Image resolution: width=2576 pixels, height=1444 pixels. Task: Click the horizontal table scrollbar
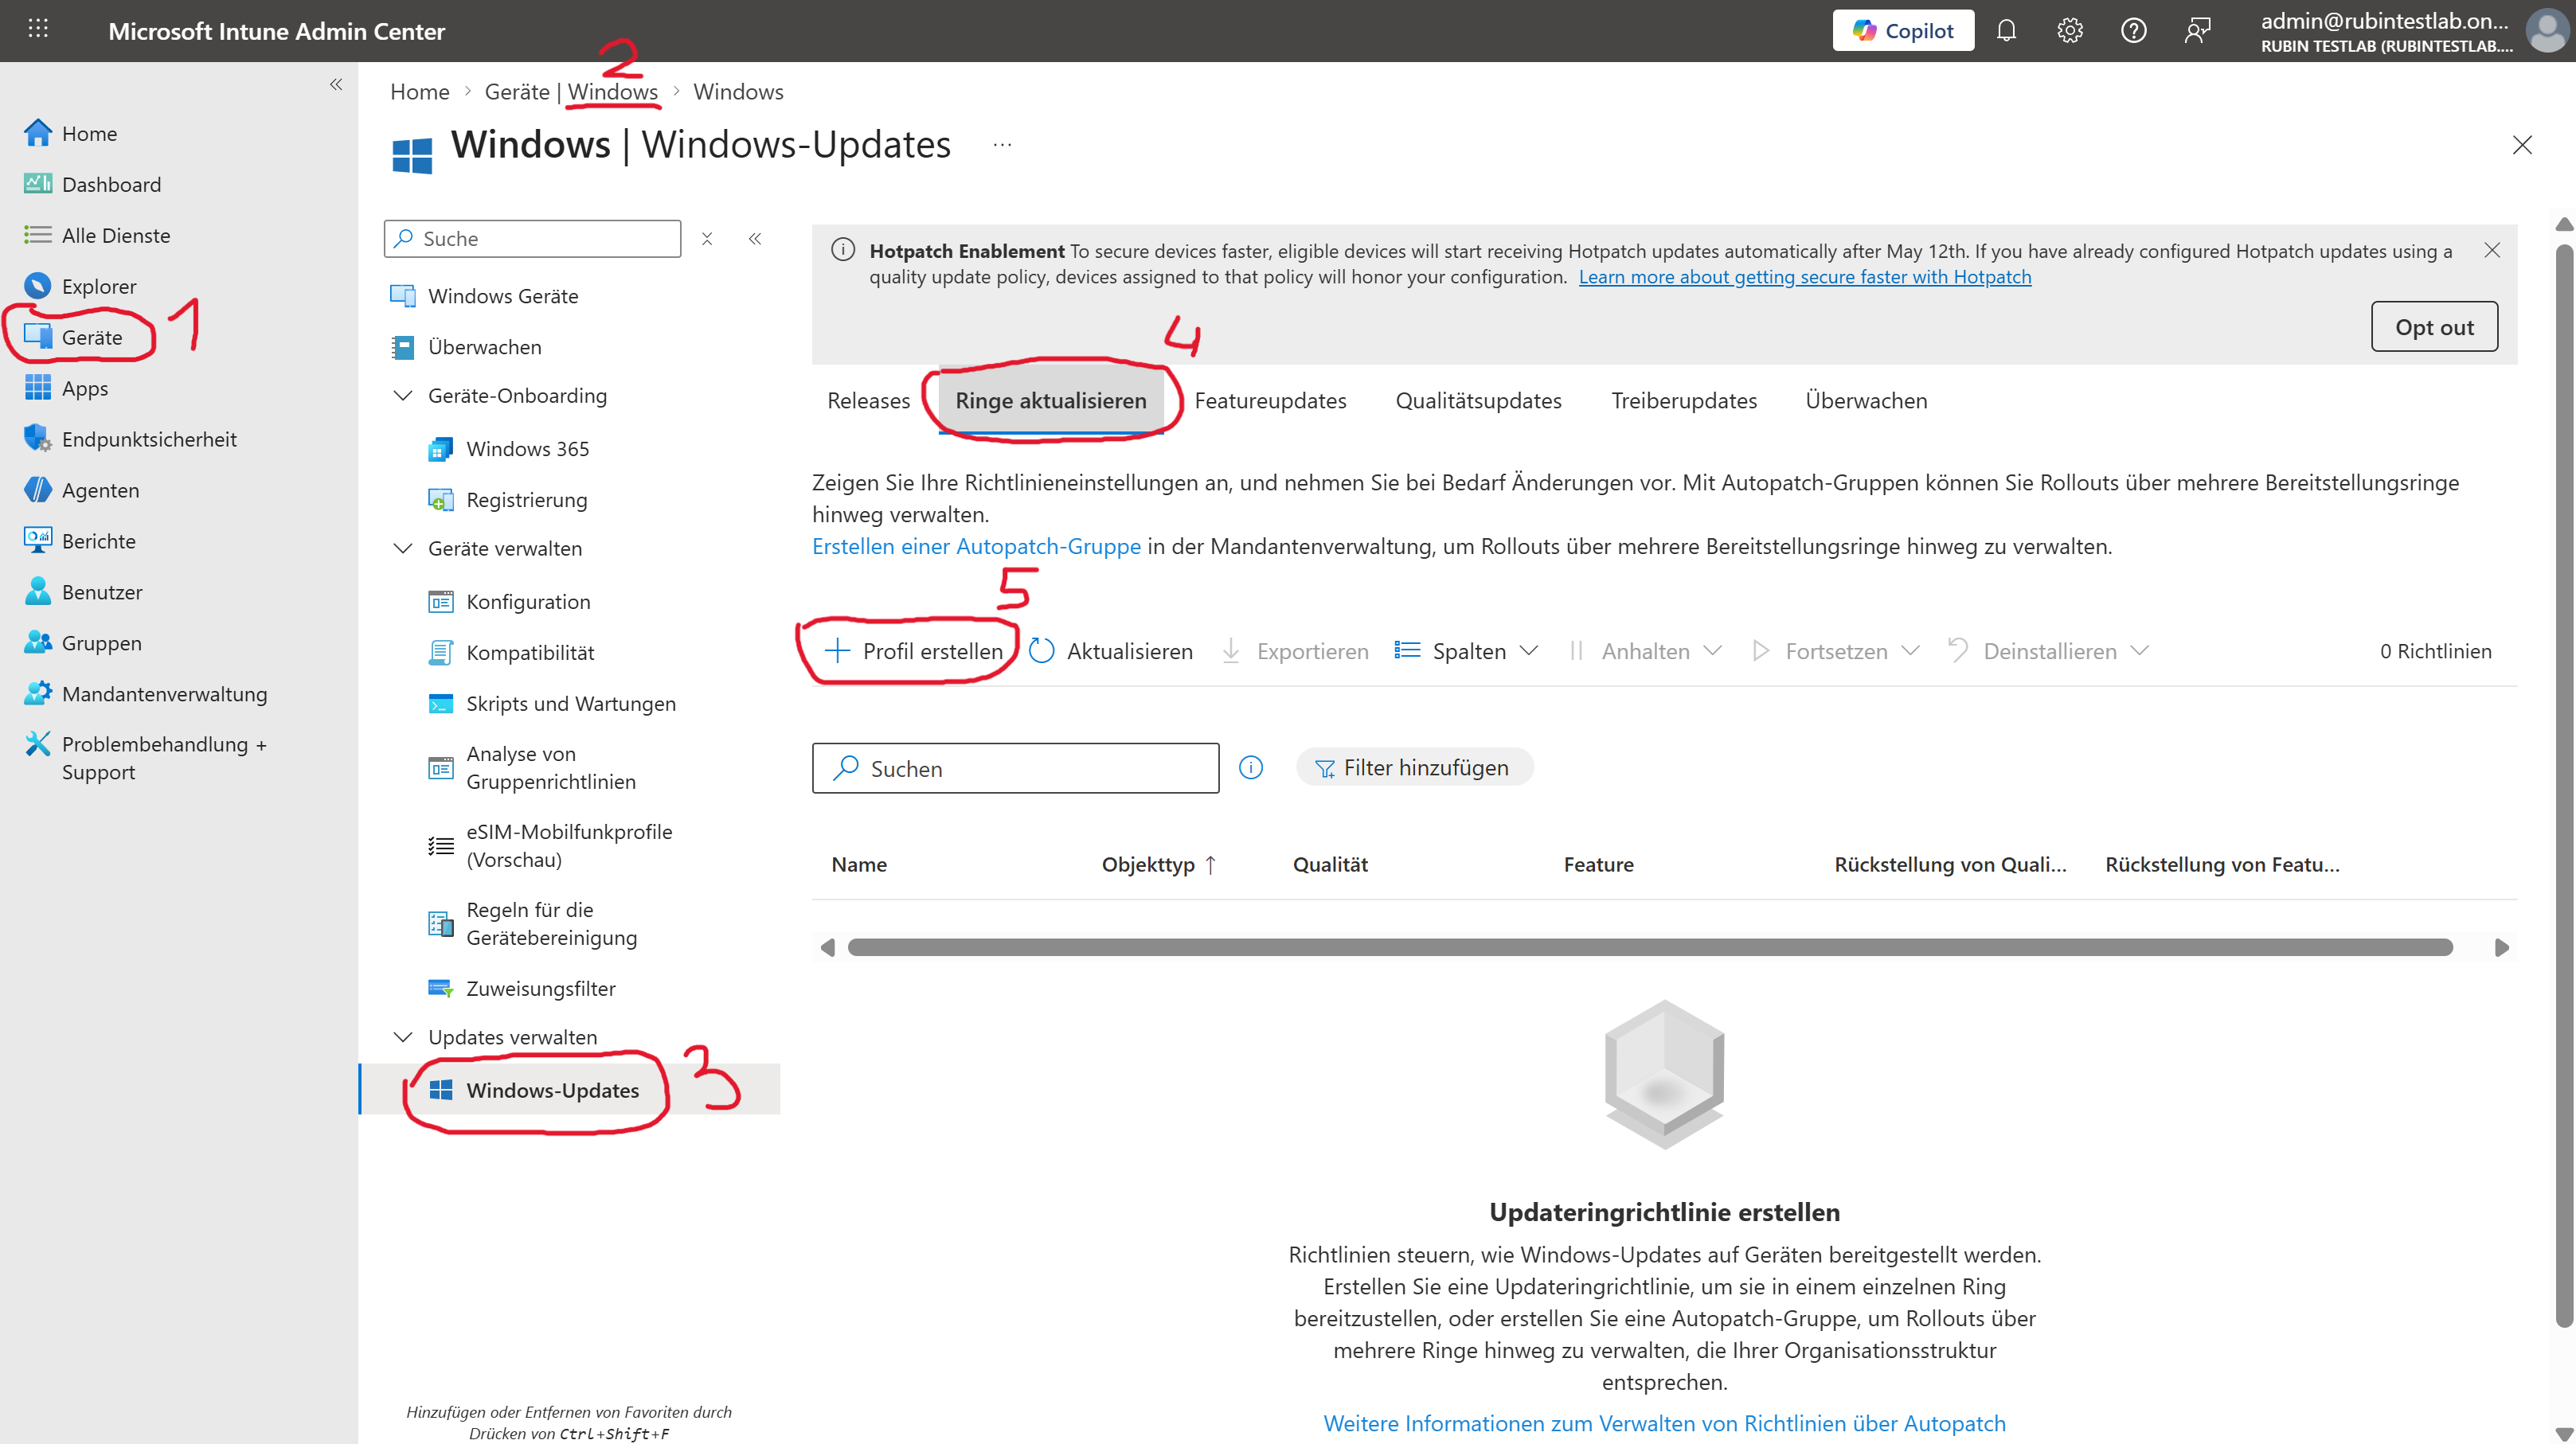coord(1650,947)
